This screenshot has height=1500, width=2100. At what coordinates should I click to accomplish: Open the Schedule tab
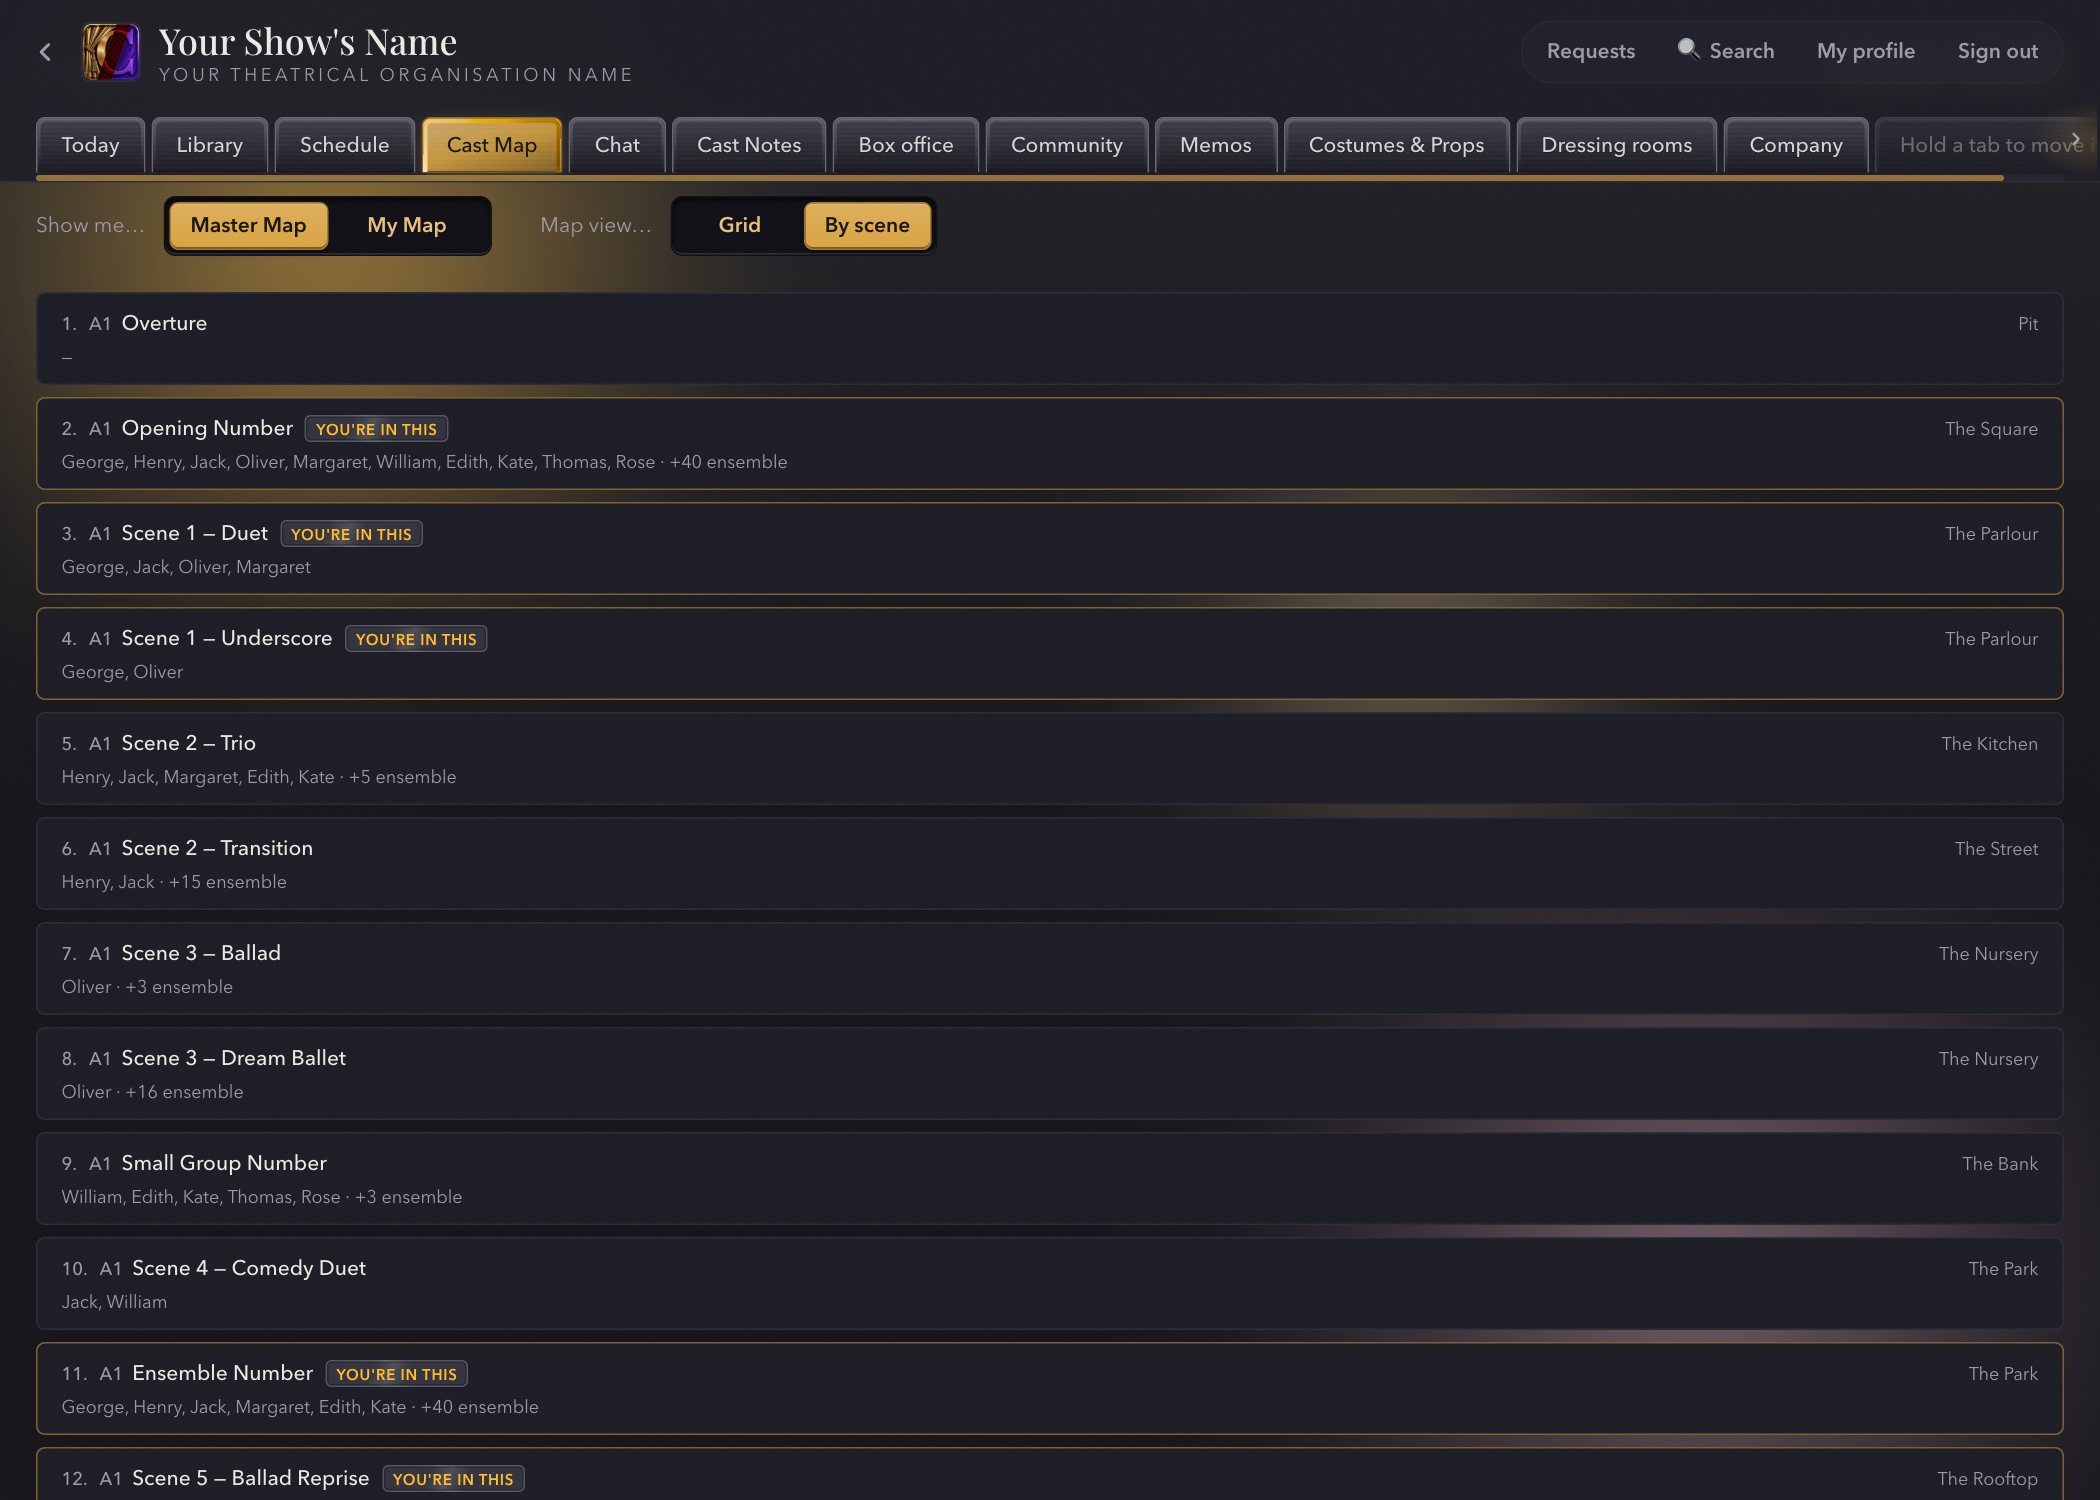pyautogui.click(x=344, y=145)
